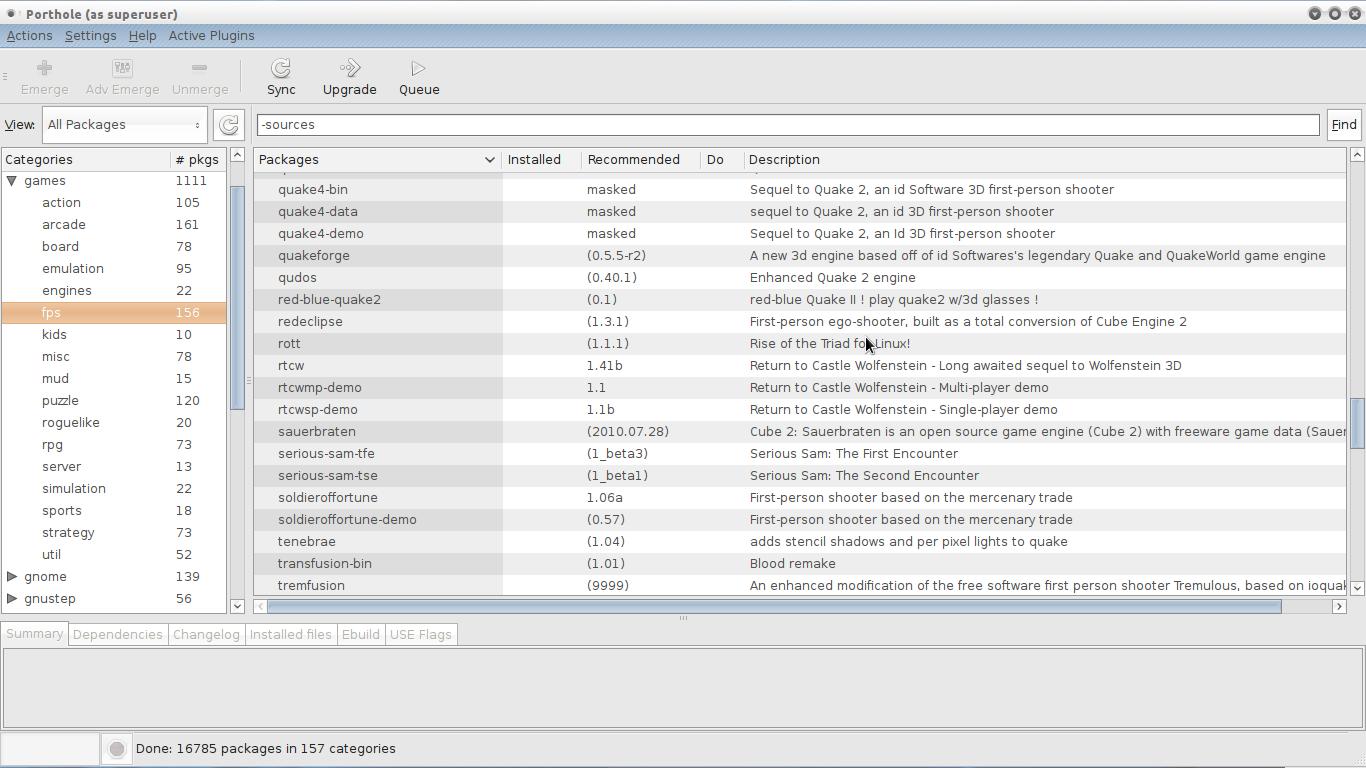Select the serious-sam-tfe package
1366x768 pixels.
800,454
